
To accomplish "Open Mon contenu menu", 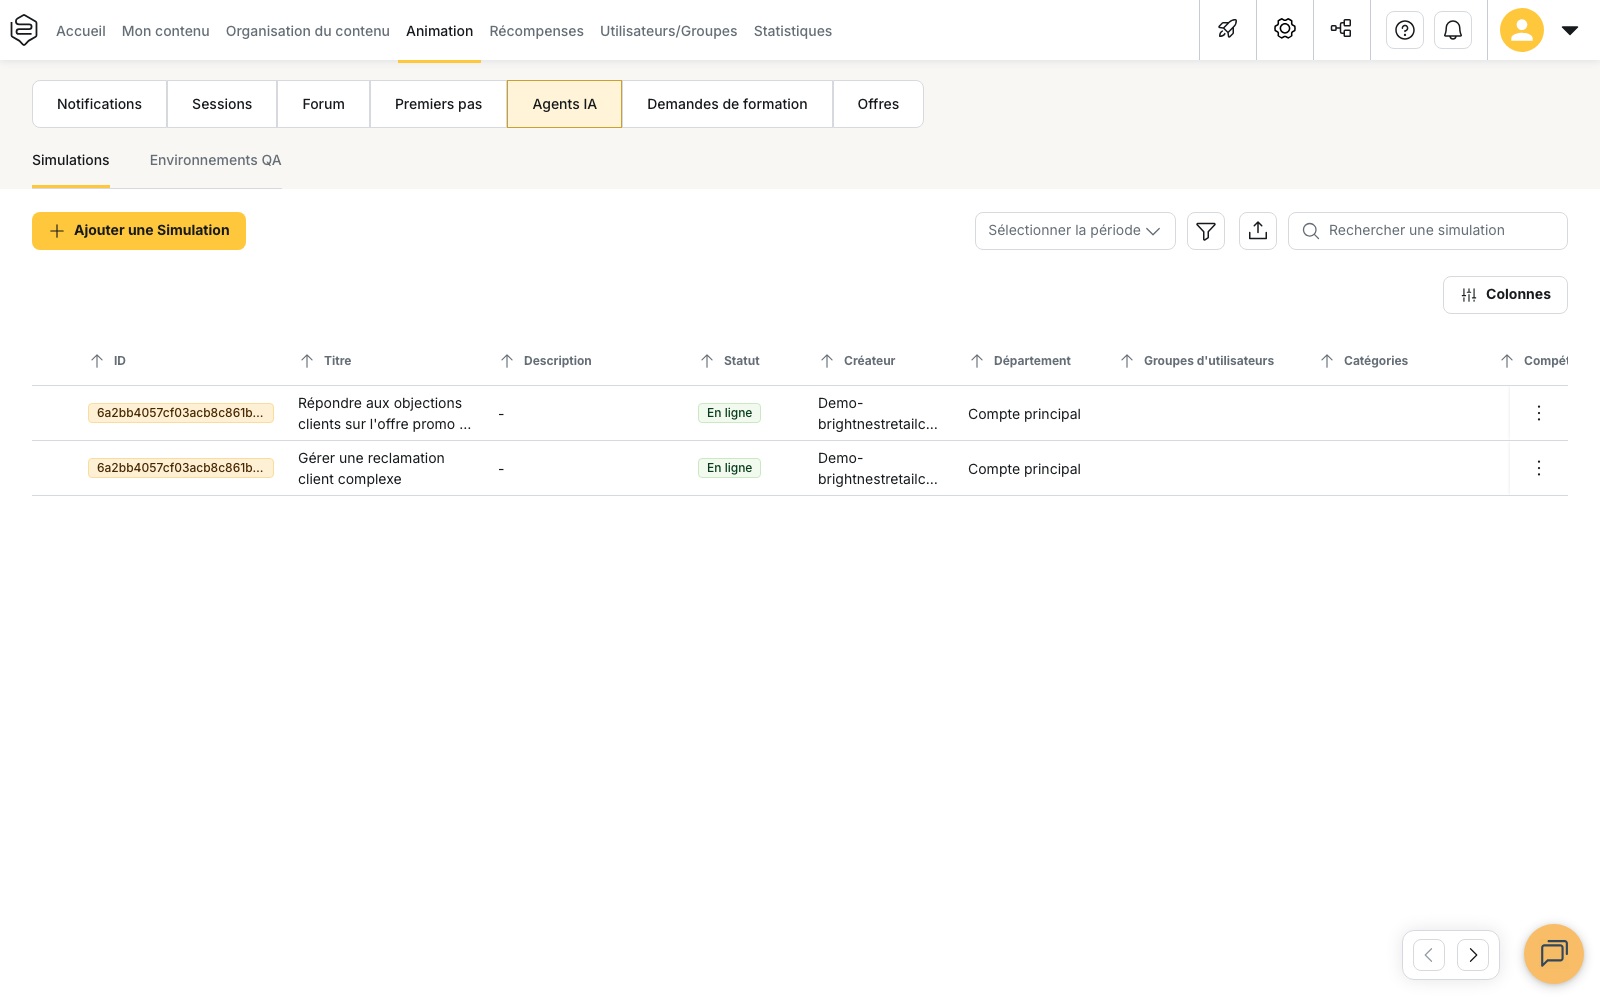I will click(x=166, y=31).
